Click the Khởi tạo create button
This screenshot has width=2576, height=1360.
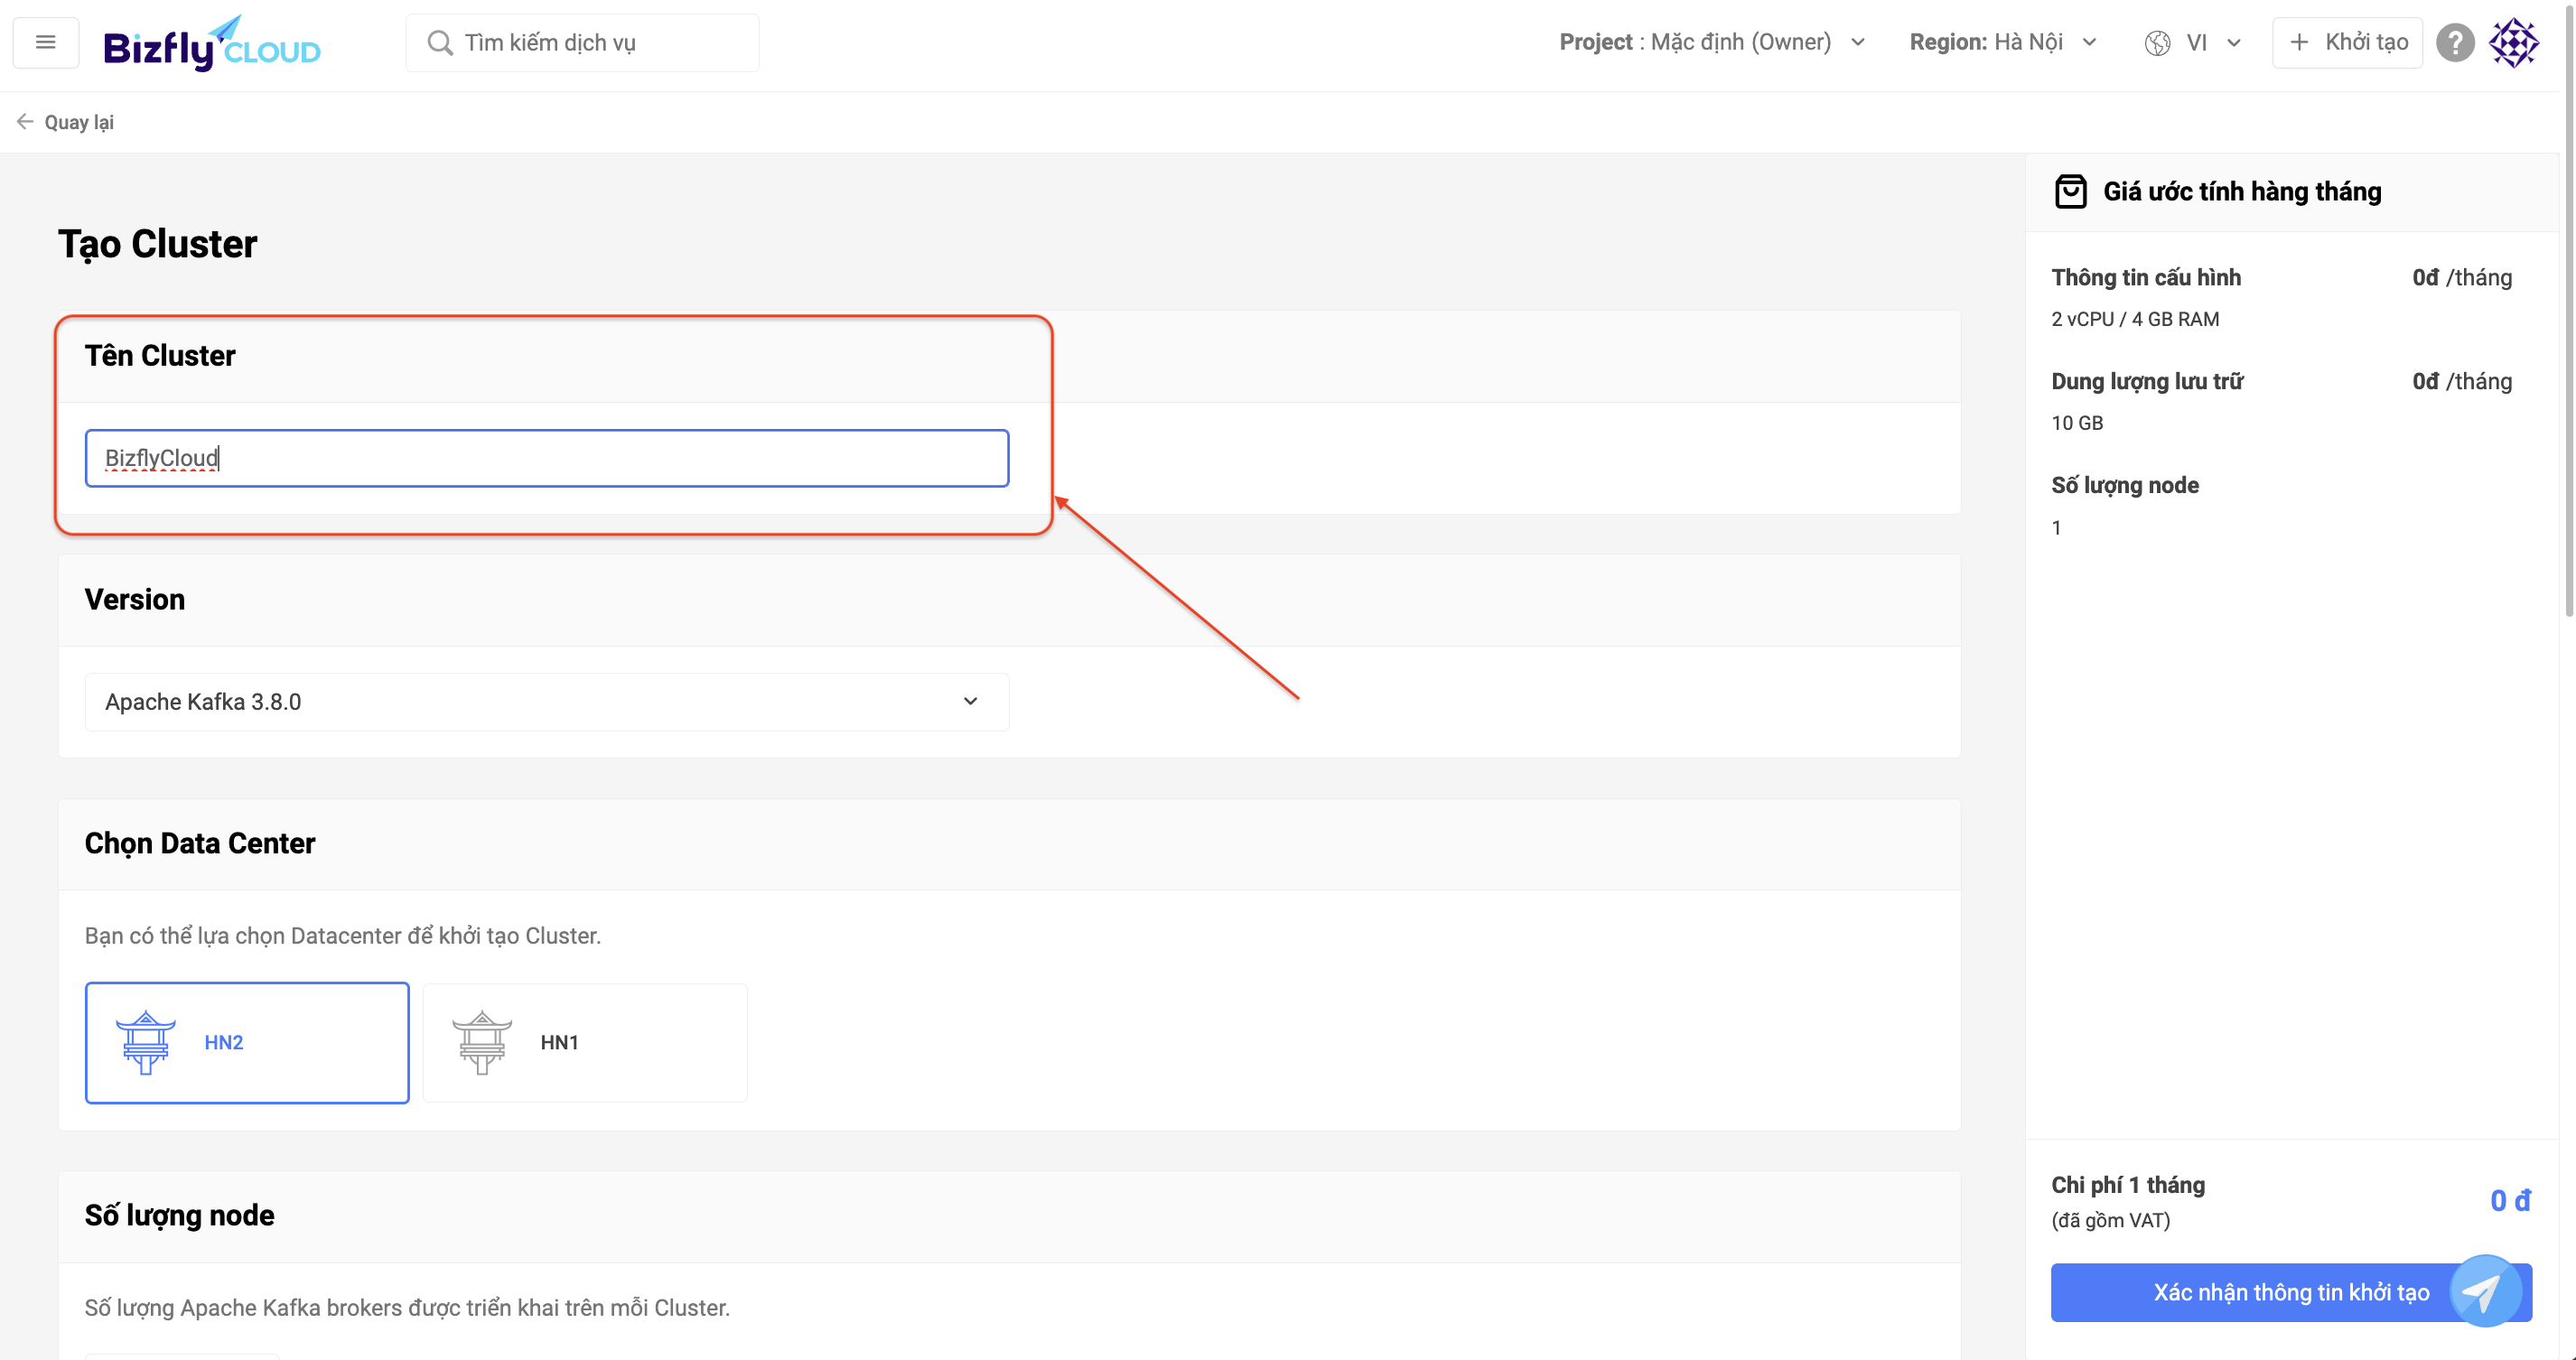2347,42
